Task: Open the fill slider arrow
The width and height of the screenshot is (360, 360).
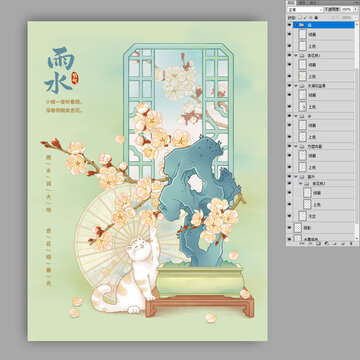Action: click(x=355, y=17)
